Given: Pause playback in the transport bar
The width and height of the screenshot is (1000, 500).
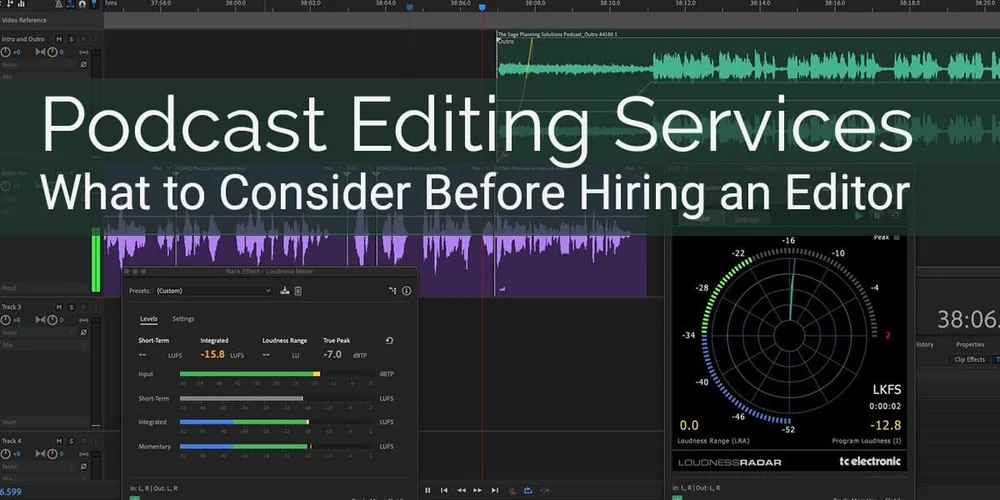Looking at the screenshot, I should [x=427, y=490].
